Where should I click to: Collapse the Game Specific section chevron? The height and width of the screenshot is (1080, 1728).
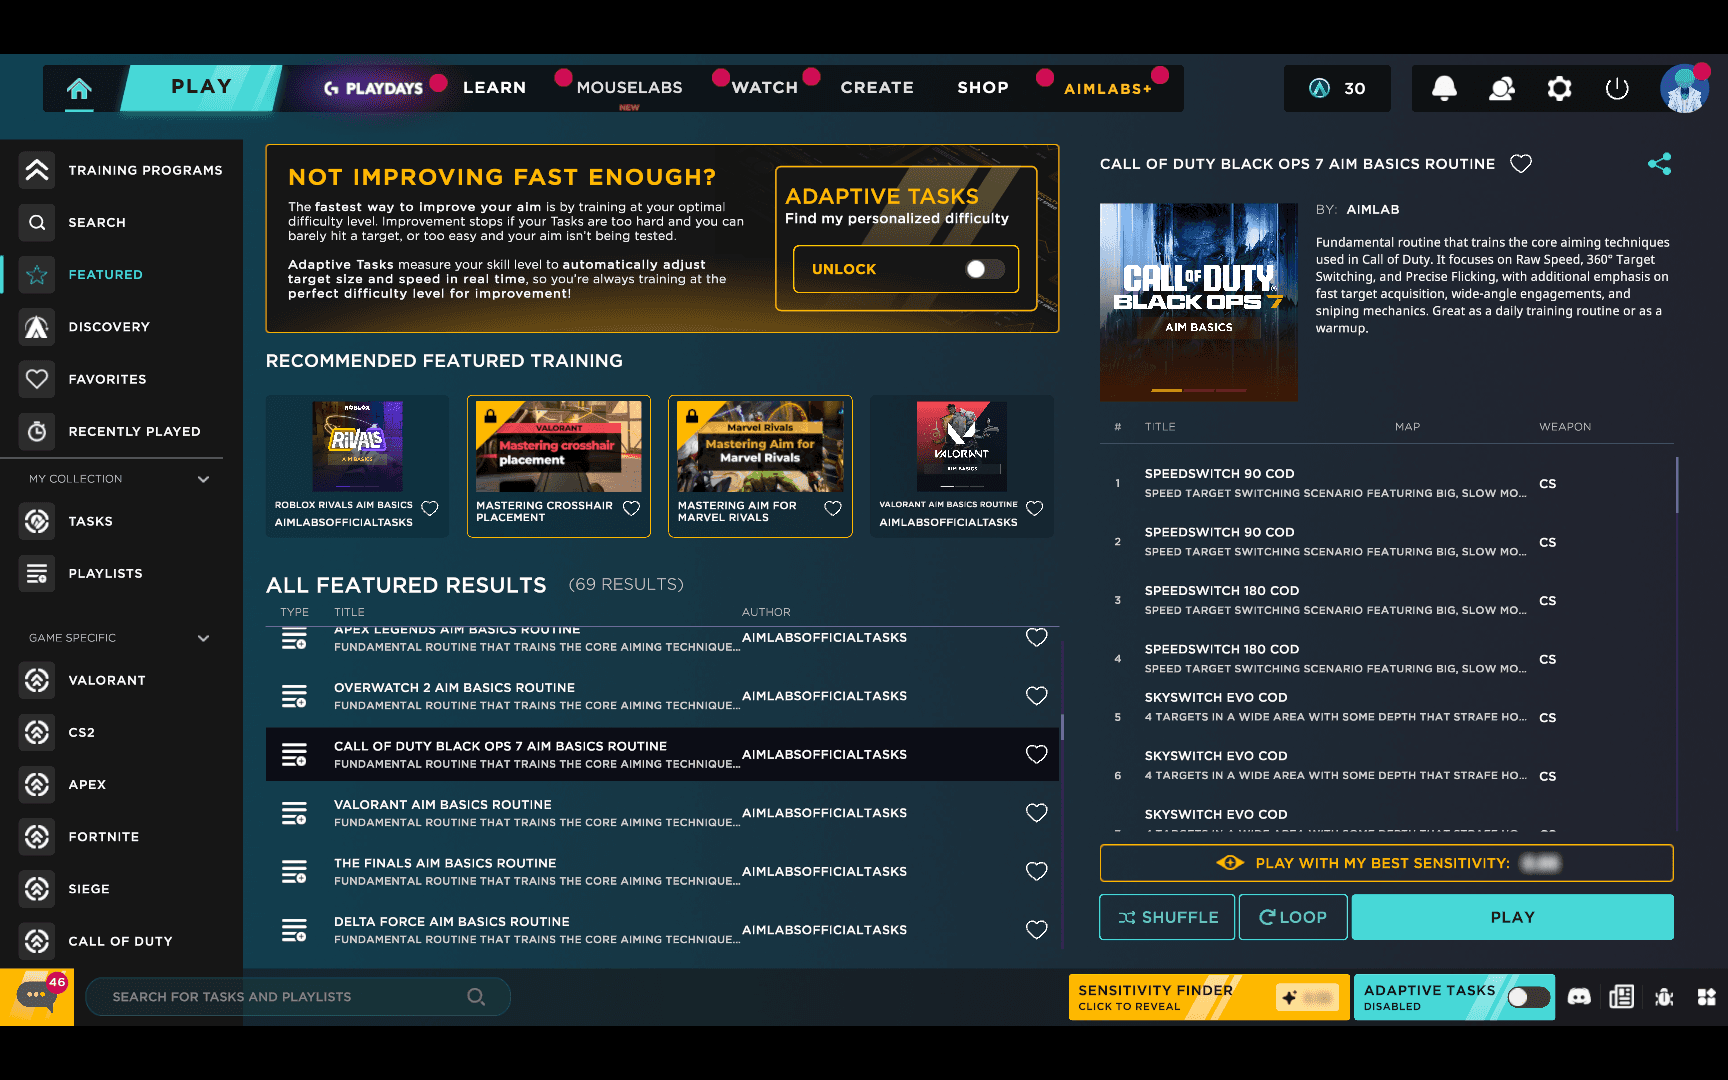[x=204, y=638]
